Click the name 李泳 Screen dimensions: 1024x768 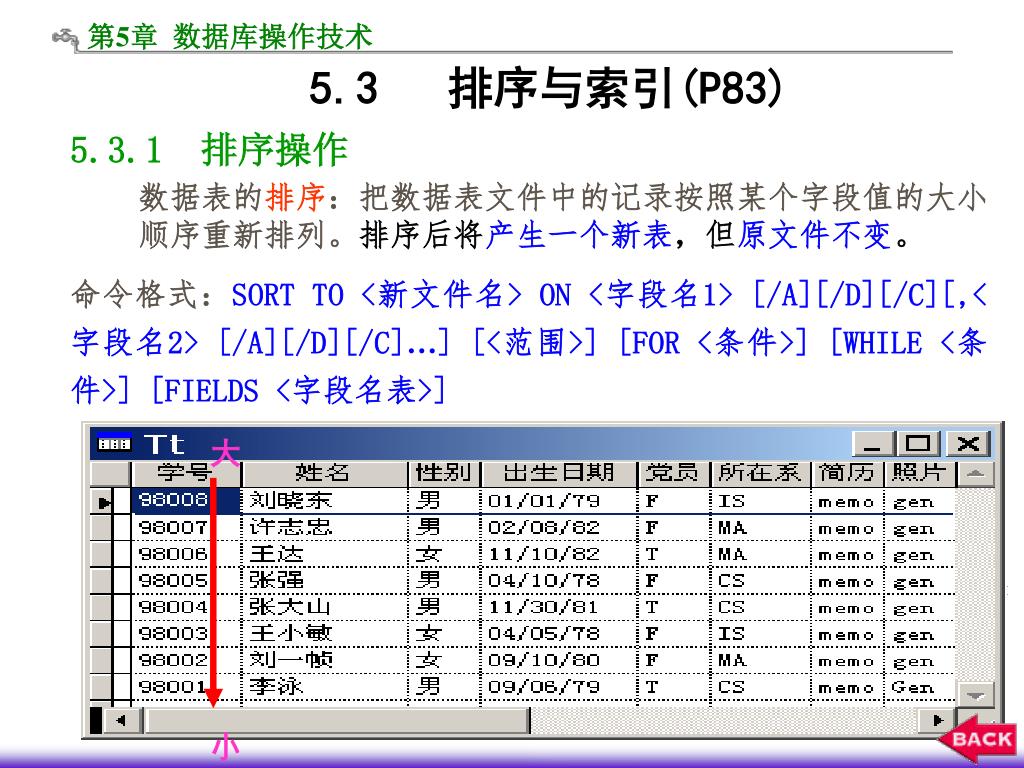pyautogui.click(x=276, y=687)
